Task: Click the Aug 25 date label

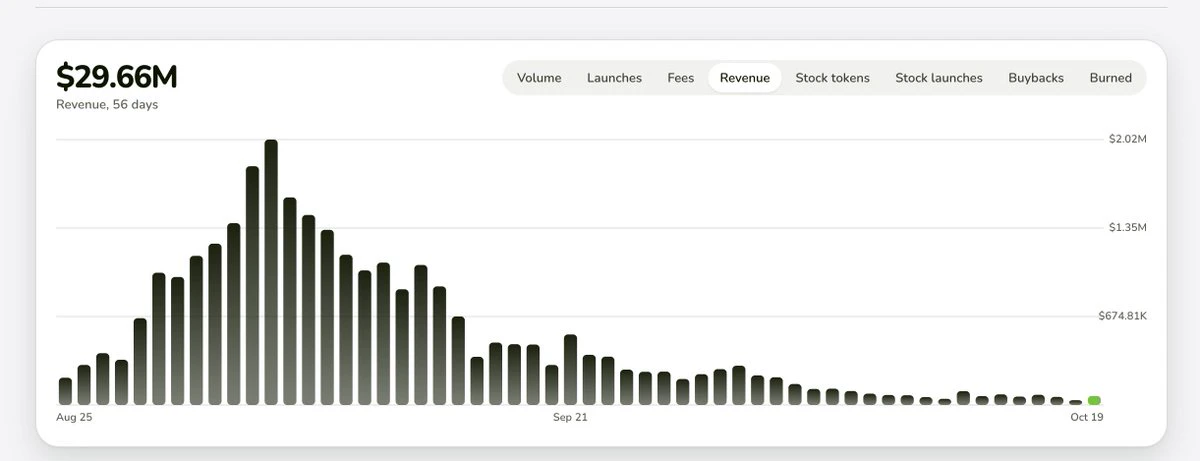Action: click(x=74, y=417)
